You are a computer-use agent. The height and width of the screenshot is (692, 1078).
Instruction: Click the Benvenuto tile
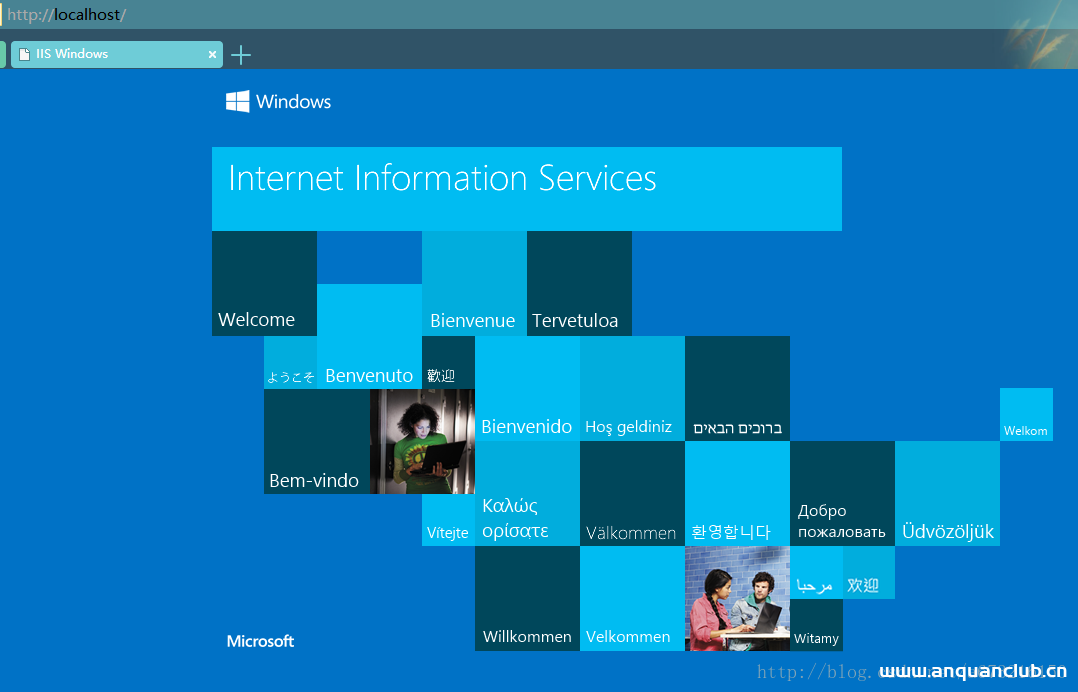click(369, 336)
